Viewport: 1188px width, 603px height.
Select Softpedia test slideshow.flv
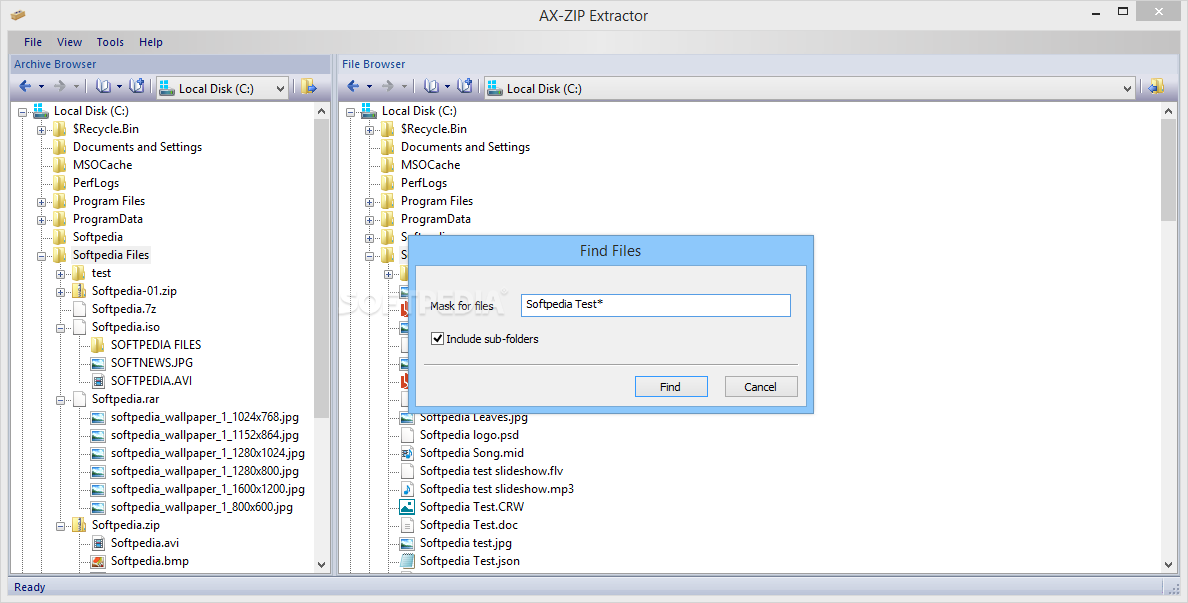pos(492,470)
